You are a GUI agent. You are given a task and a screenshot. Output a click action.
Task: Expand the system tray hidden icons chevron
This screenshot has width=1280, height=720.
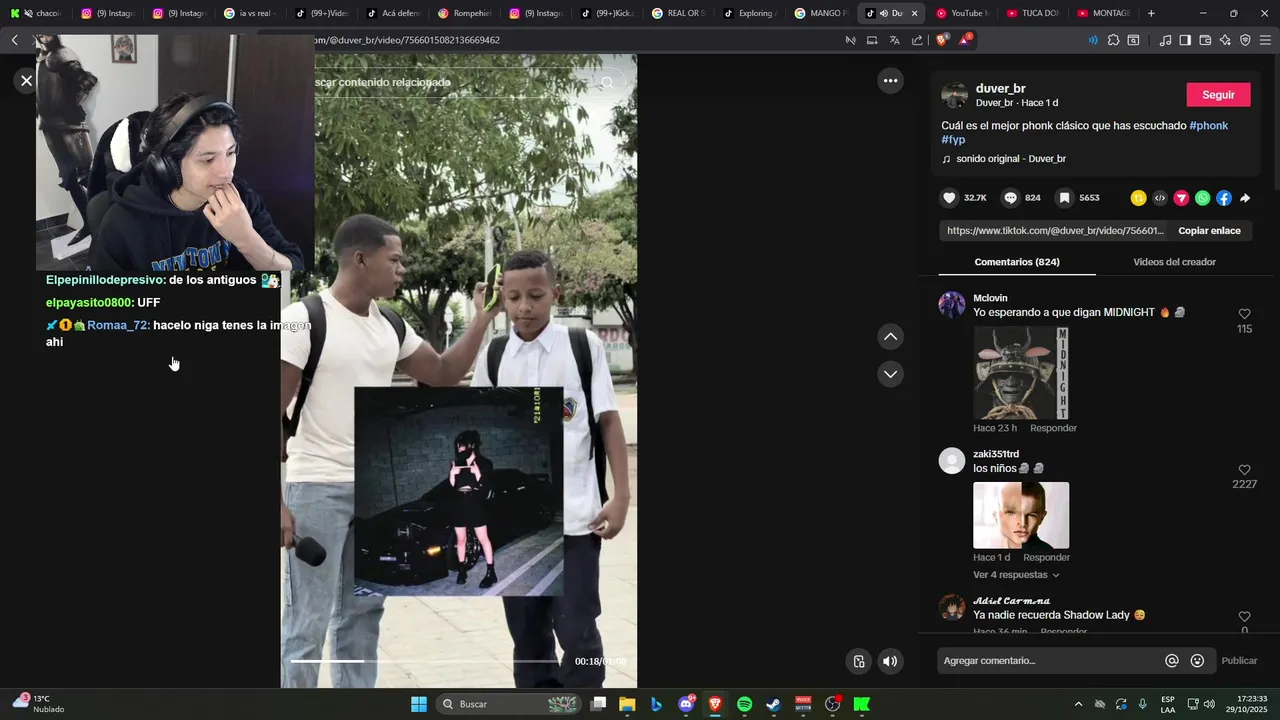point(1078,704)
